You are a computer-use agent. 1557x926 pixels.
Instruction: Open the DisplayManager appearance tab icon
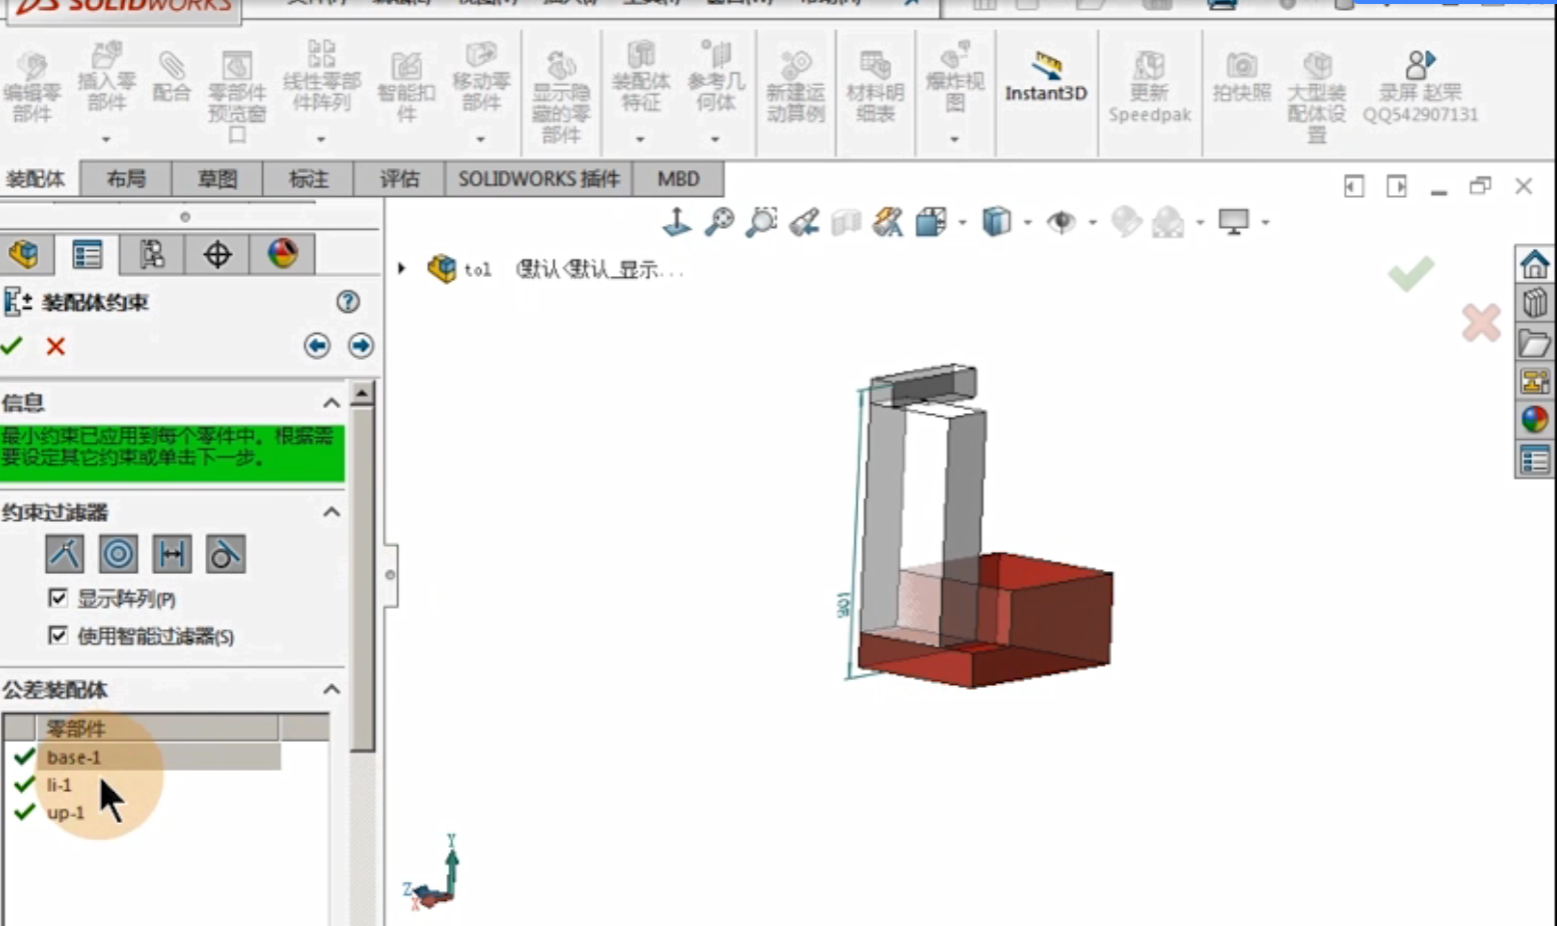tap(282, 254)
